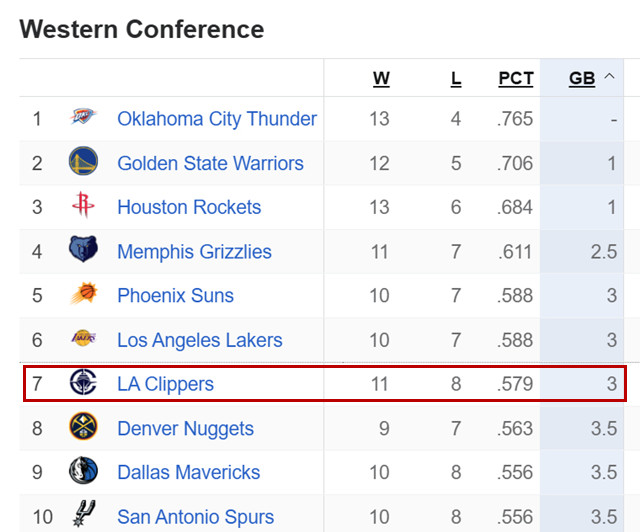
Task: Open the Memphis Grizzlies team link
Action: [194, 252]
